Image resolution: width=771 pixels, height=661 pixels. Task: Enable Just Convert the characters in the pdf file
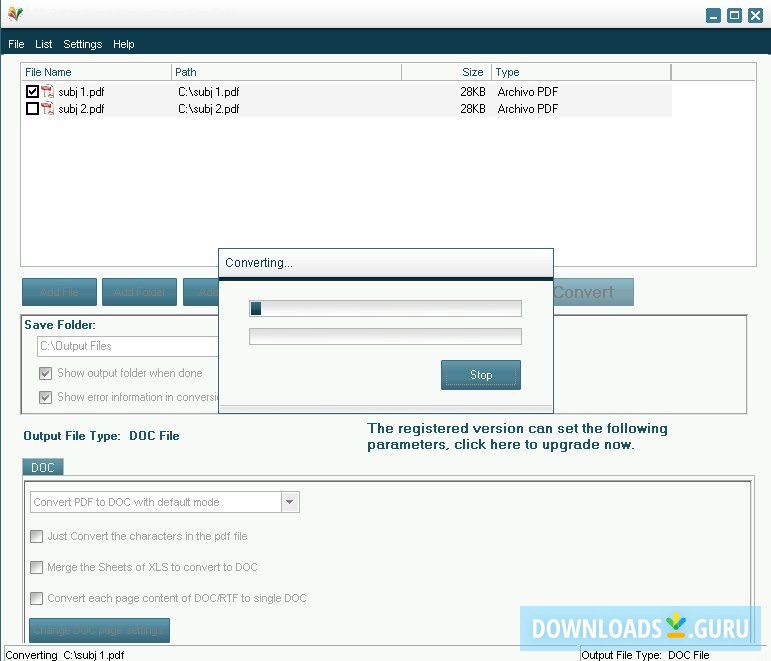36,536
